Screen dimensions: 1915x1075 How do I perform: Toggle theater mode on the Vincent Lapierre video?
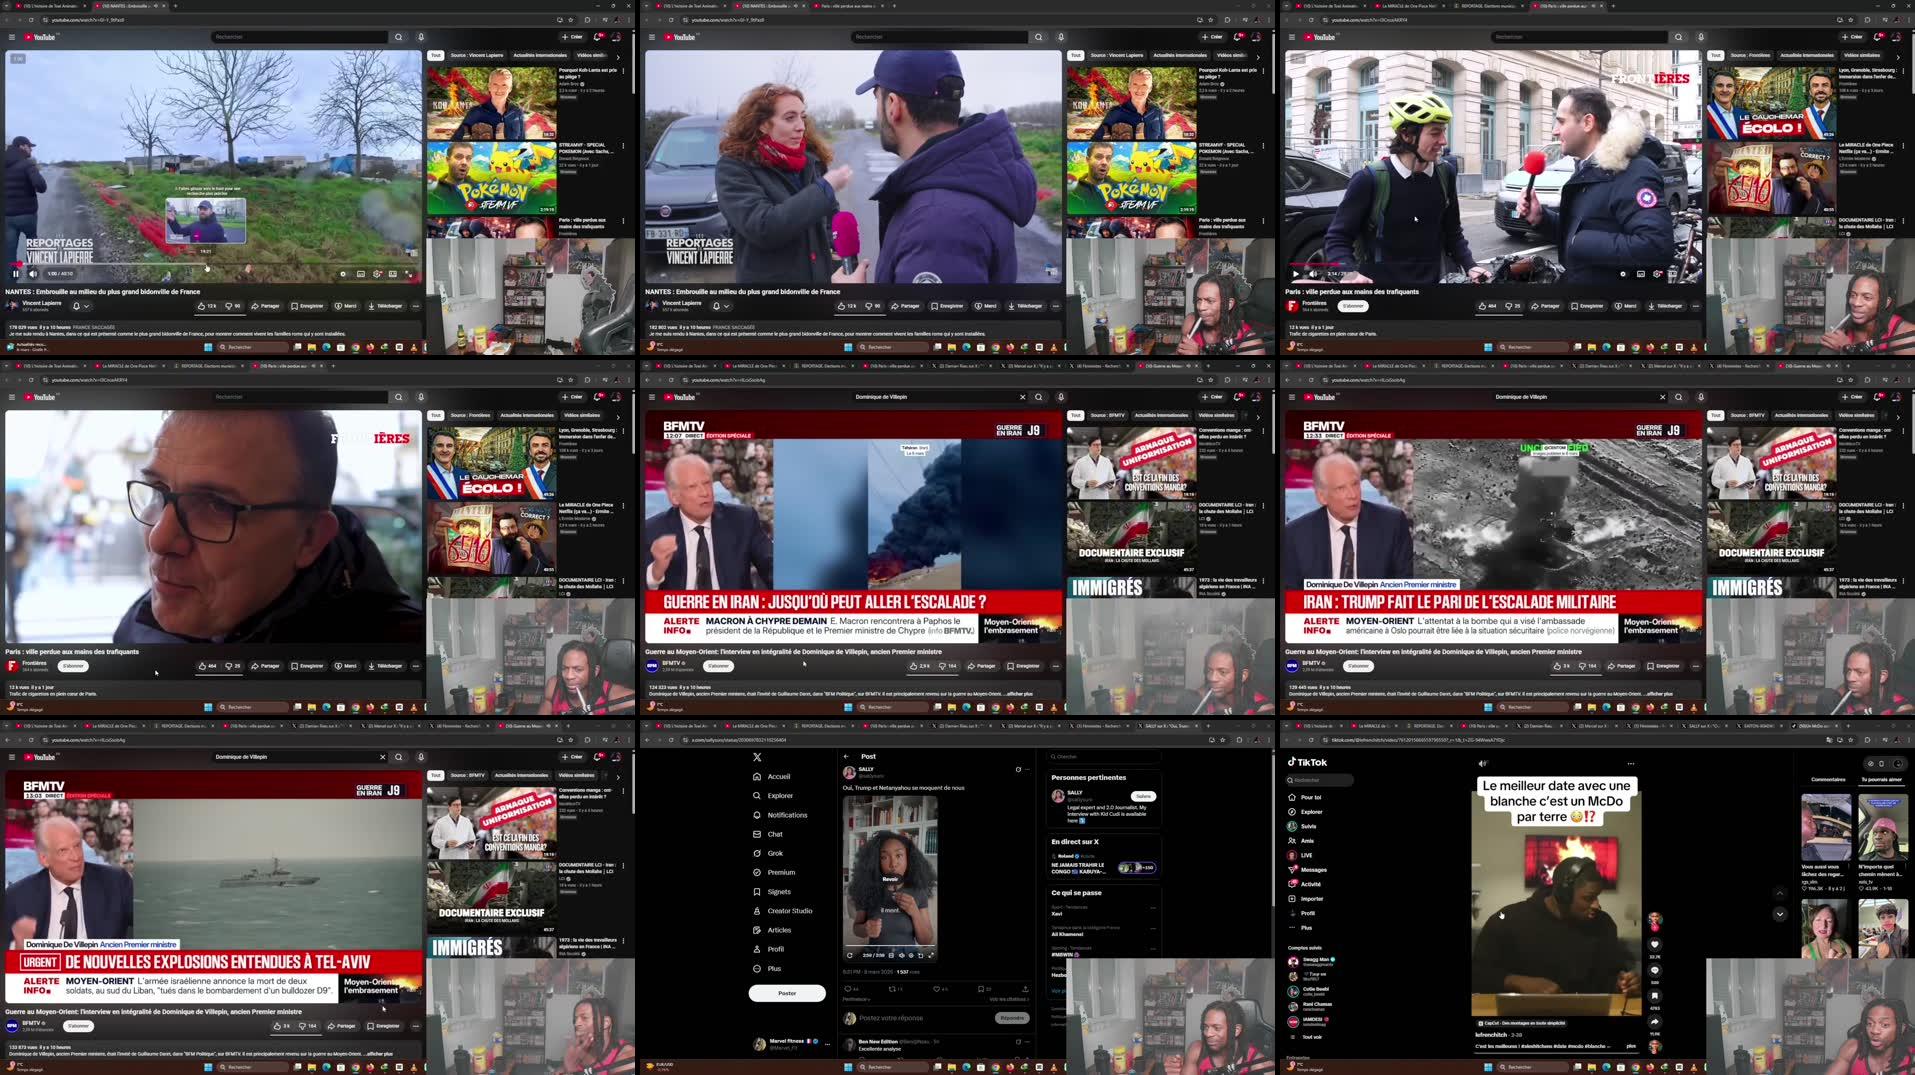click(x=391, y=273)
